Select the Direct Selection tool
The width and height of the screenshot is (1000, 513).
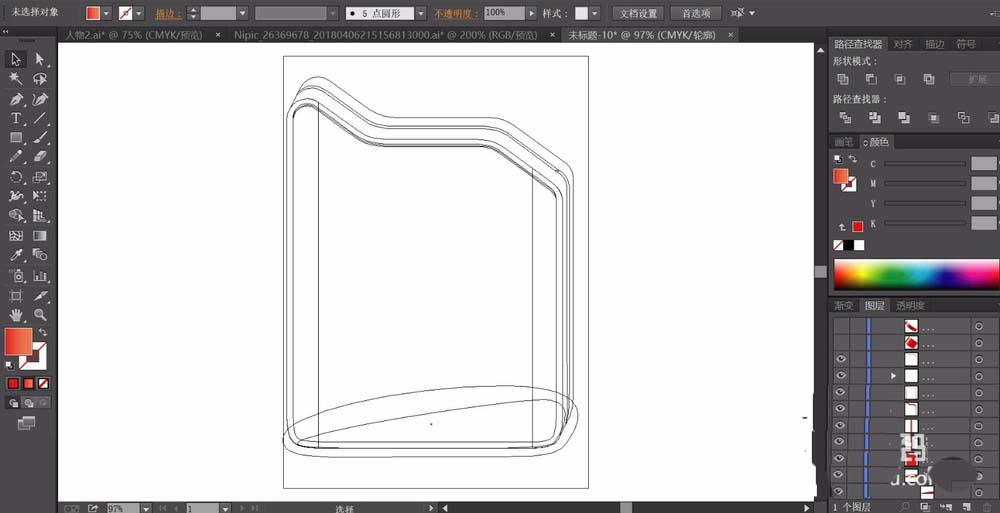tap(40, 59)
